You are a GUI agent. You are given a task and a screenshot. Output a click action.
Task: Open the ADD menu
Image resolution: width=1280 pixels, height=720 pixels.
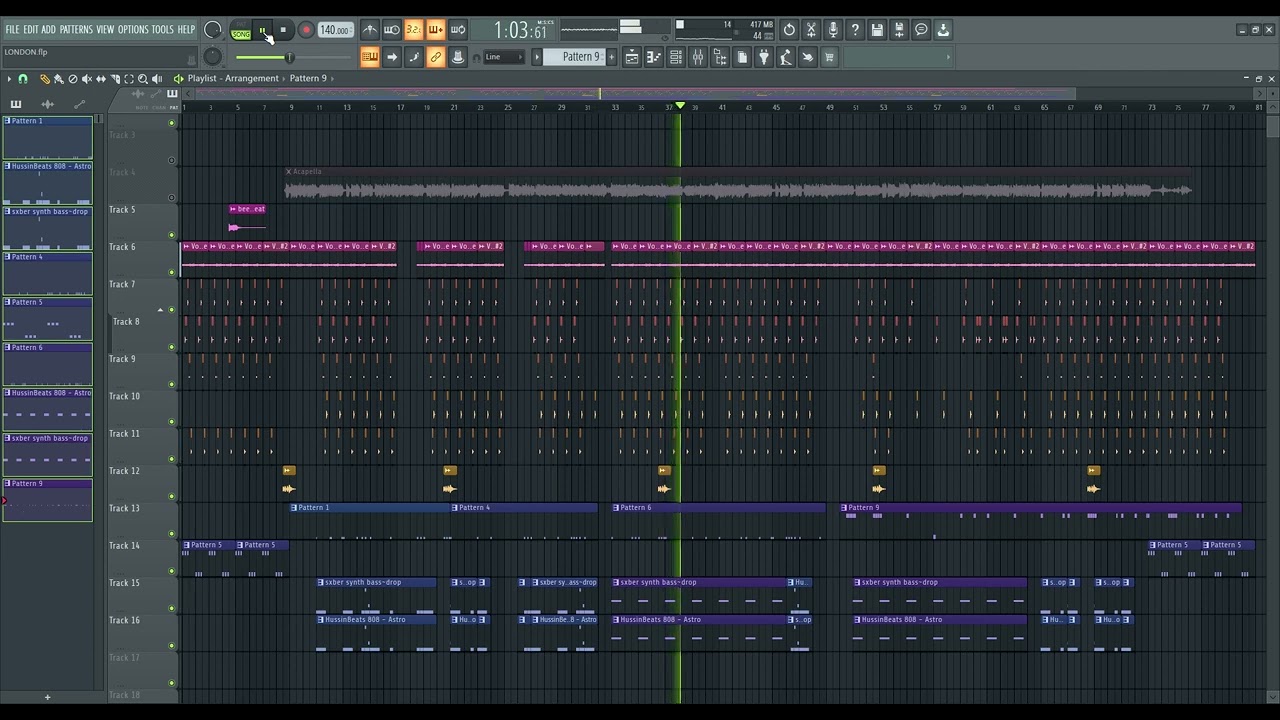pos(48,30)
